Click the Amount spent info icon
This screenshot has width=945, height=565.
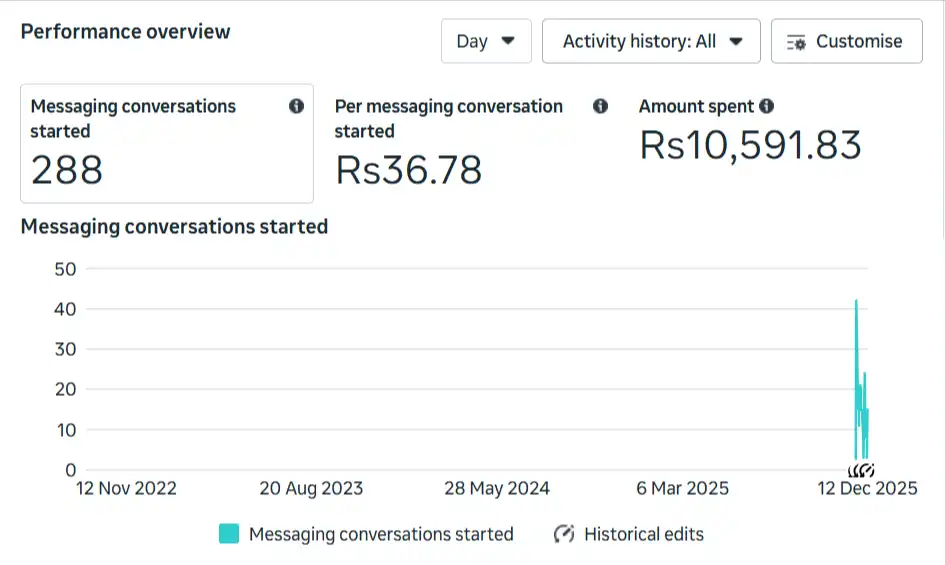click(766, 106)
